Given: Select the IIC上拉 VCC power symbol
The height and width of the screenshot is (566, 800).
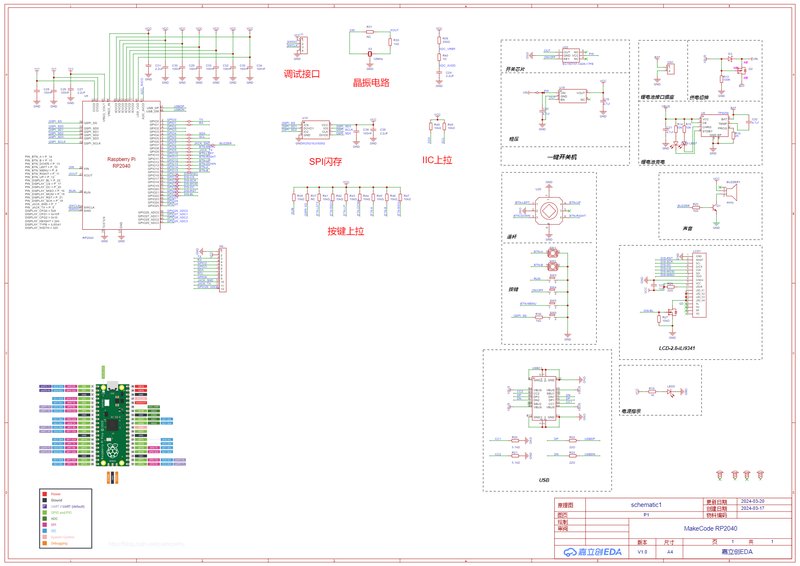Looking at the screenshot, I should (x=437, y=115).
